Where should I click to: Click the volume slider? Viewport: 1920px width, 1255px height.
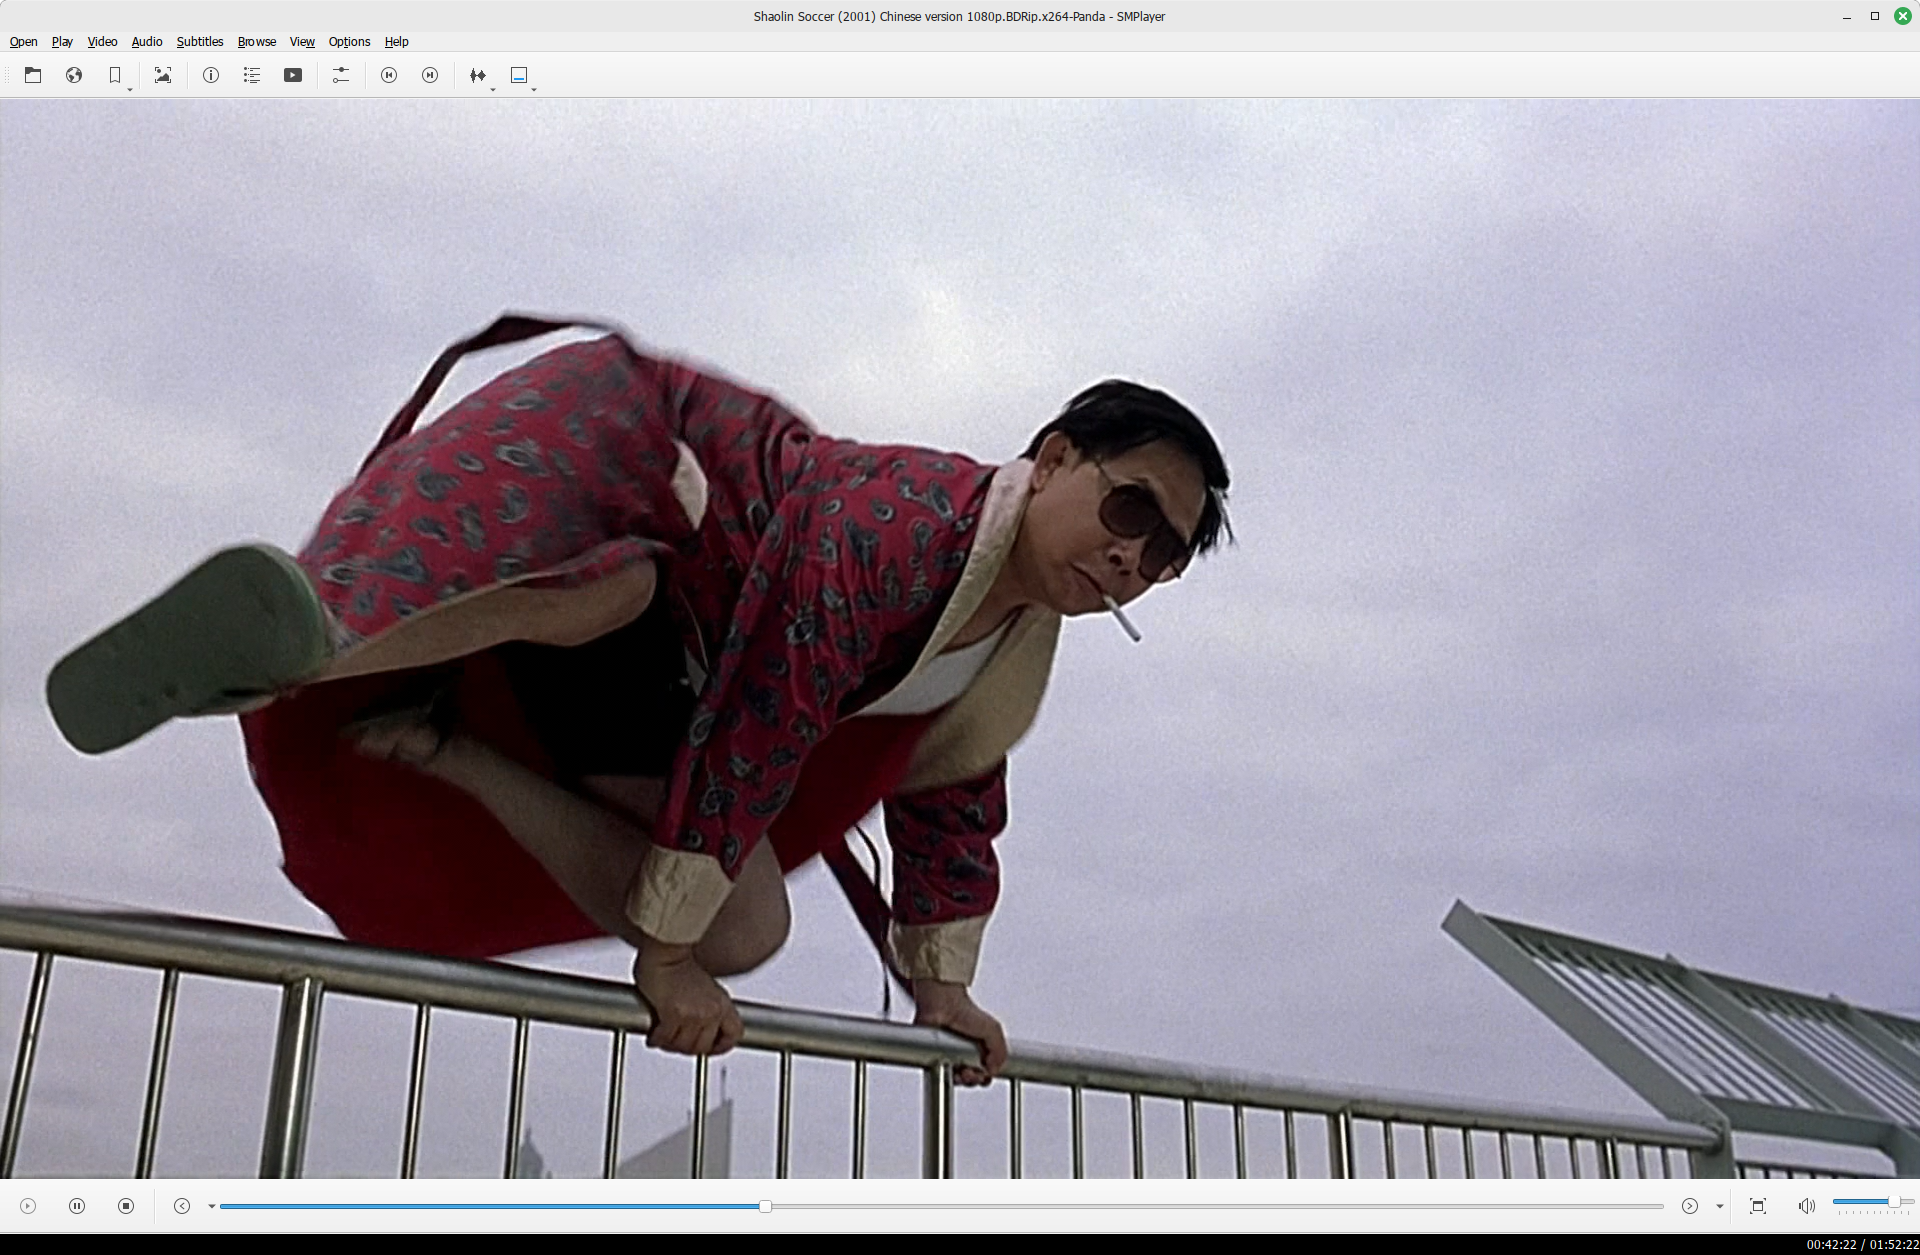tap(1865, 1201)
